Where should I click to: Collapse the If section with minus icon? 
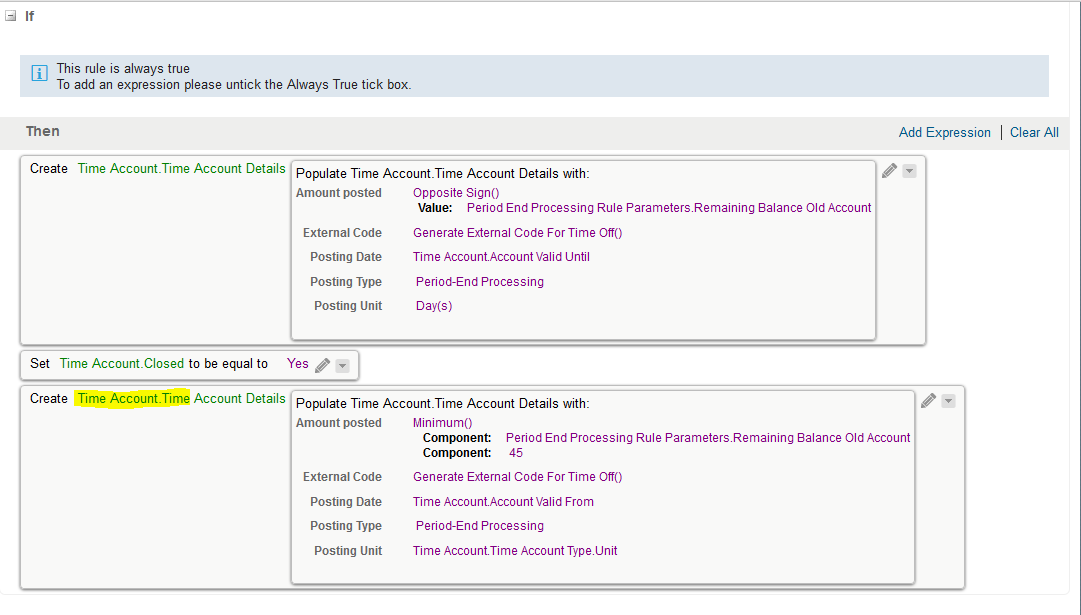coord(10,16)
